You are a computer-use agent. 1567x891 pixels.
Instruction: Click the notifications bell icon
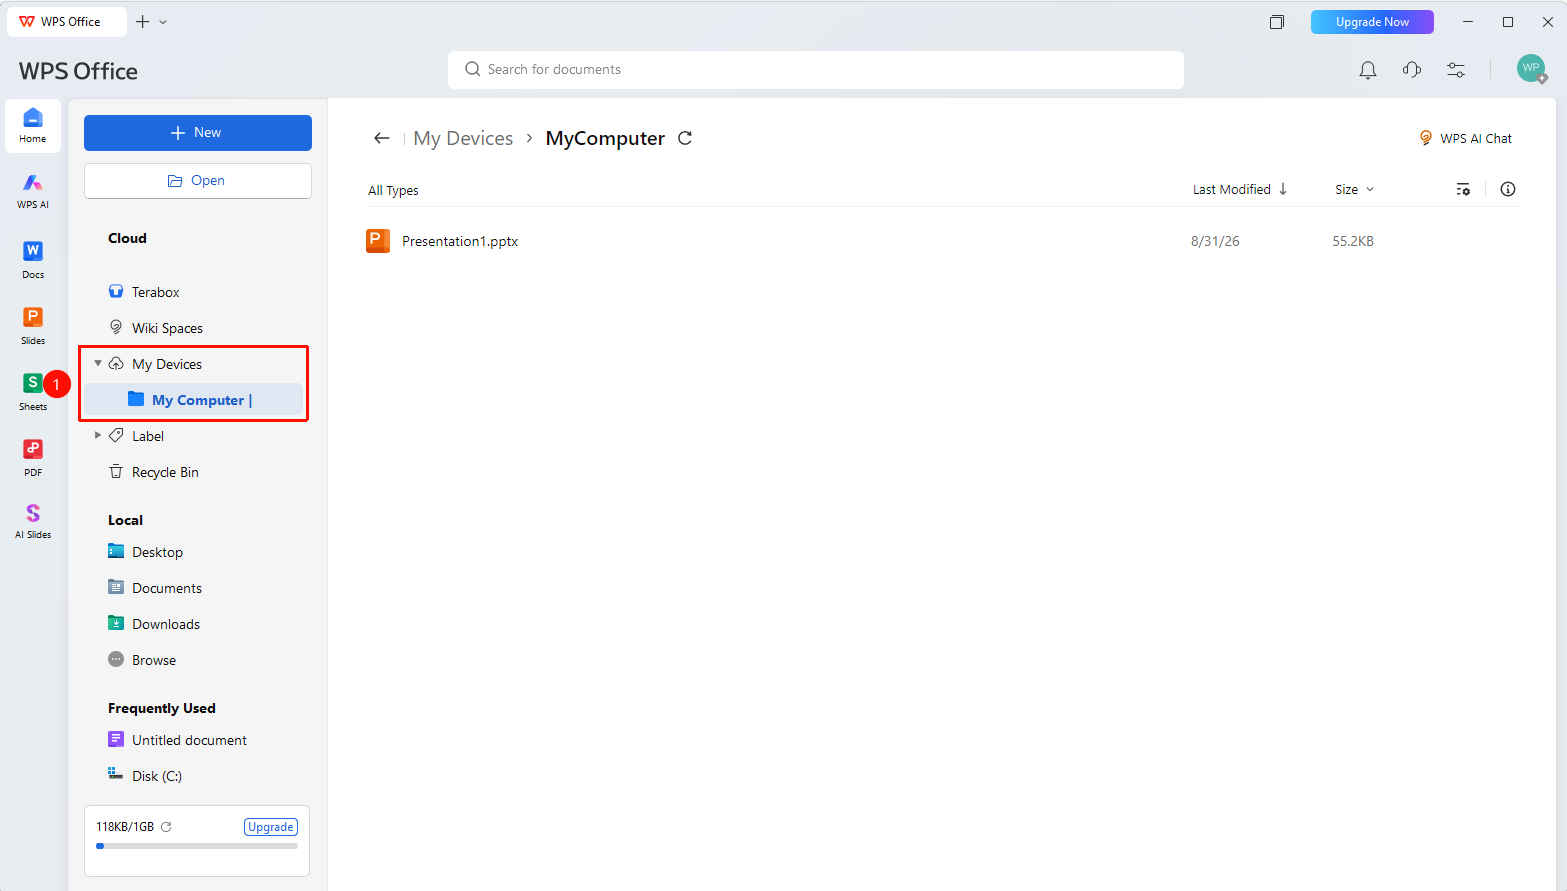[x=1368, y=70]
